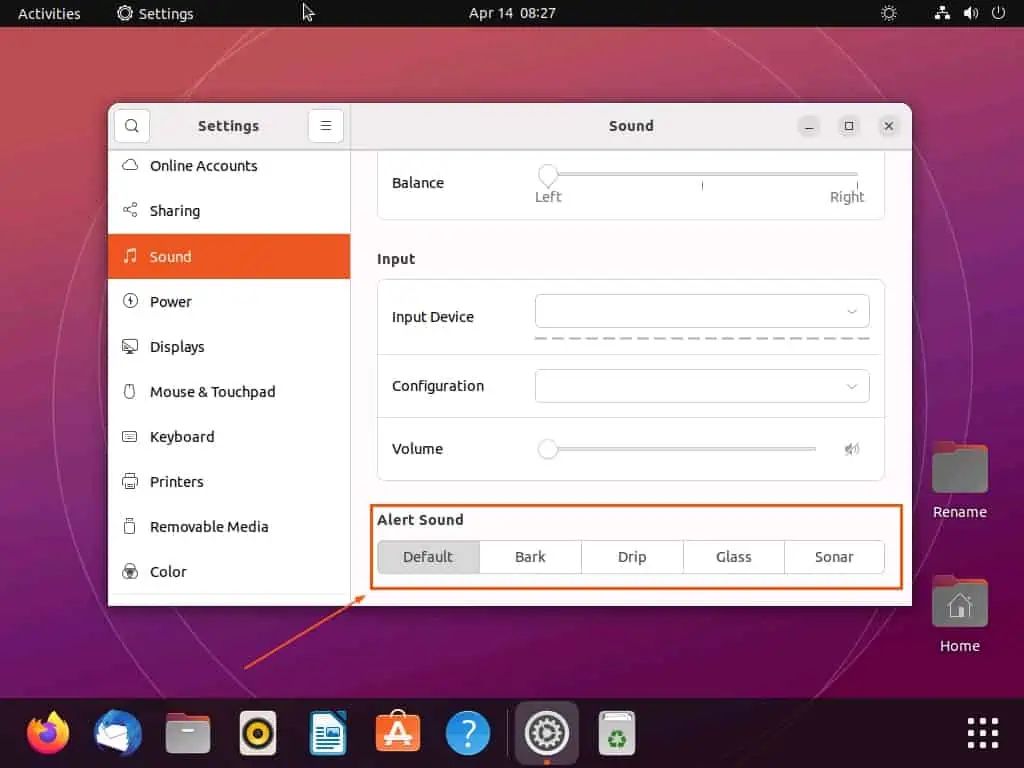1024x768 pixels.
Task: Launch Rhythmbox from the dock
Action: (x=258, y=733)
